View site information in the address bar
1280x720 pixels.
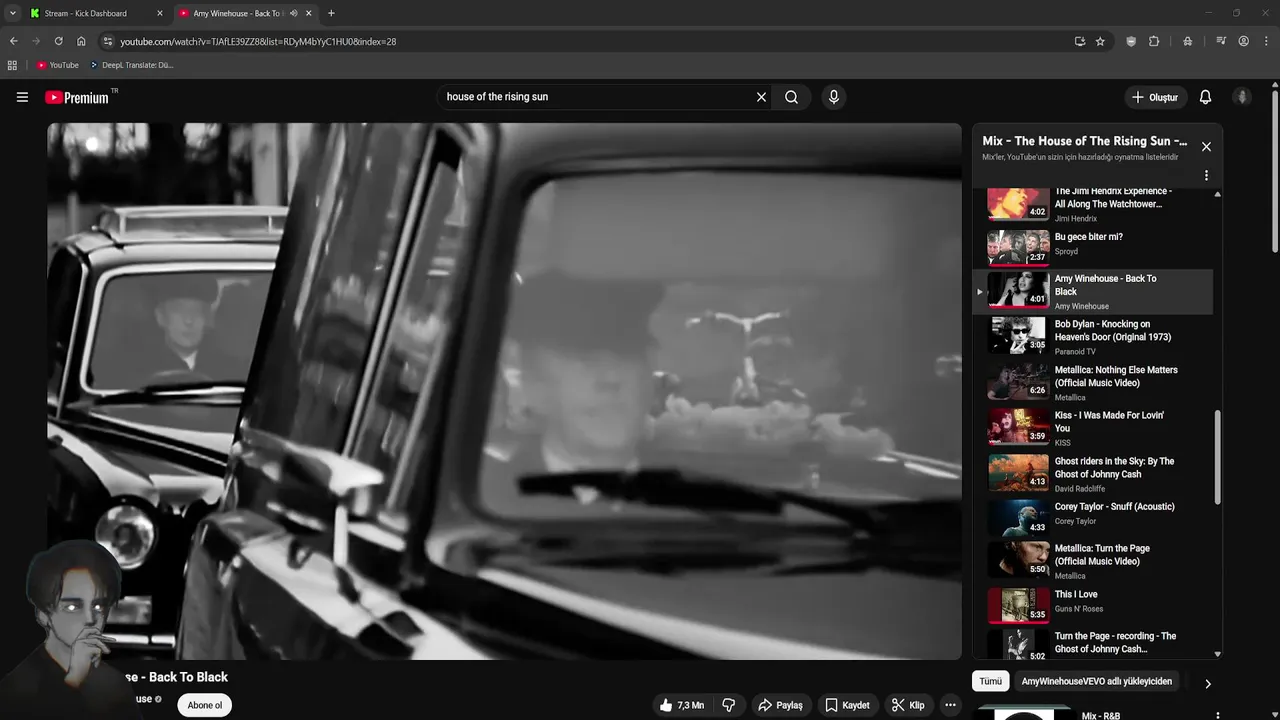108,41
